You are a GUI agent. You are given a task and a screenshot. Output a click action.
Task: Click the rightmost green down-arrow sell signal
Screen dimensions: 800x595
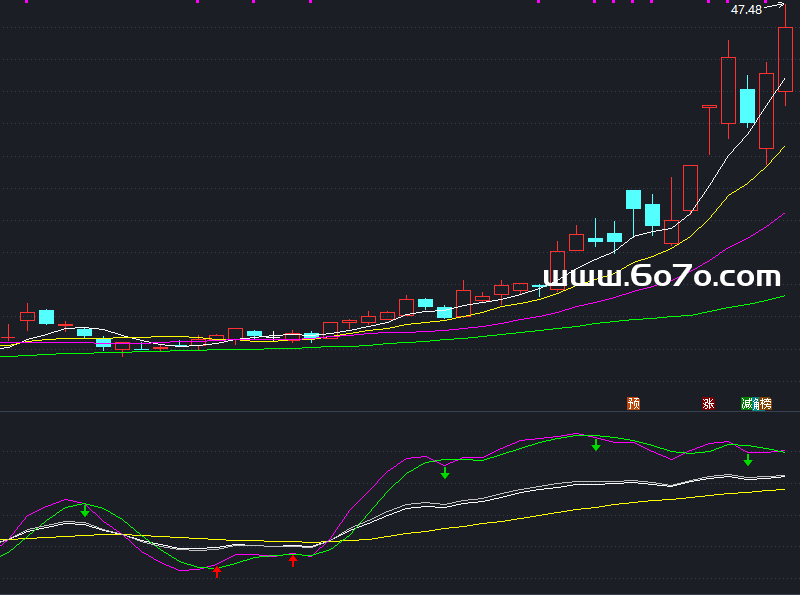click(747, 460)
